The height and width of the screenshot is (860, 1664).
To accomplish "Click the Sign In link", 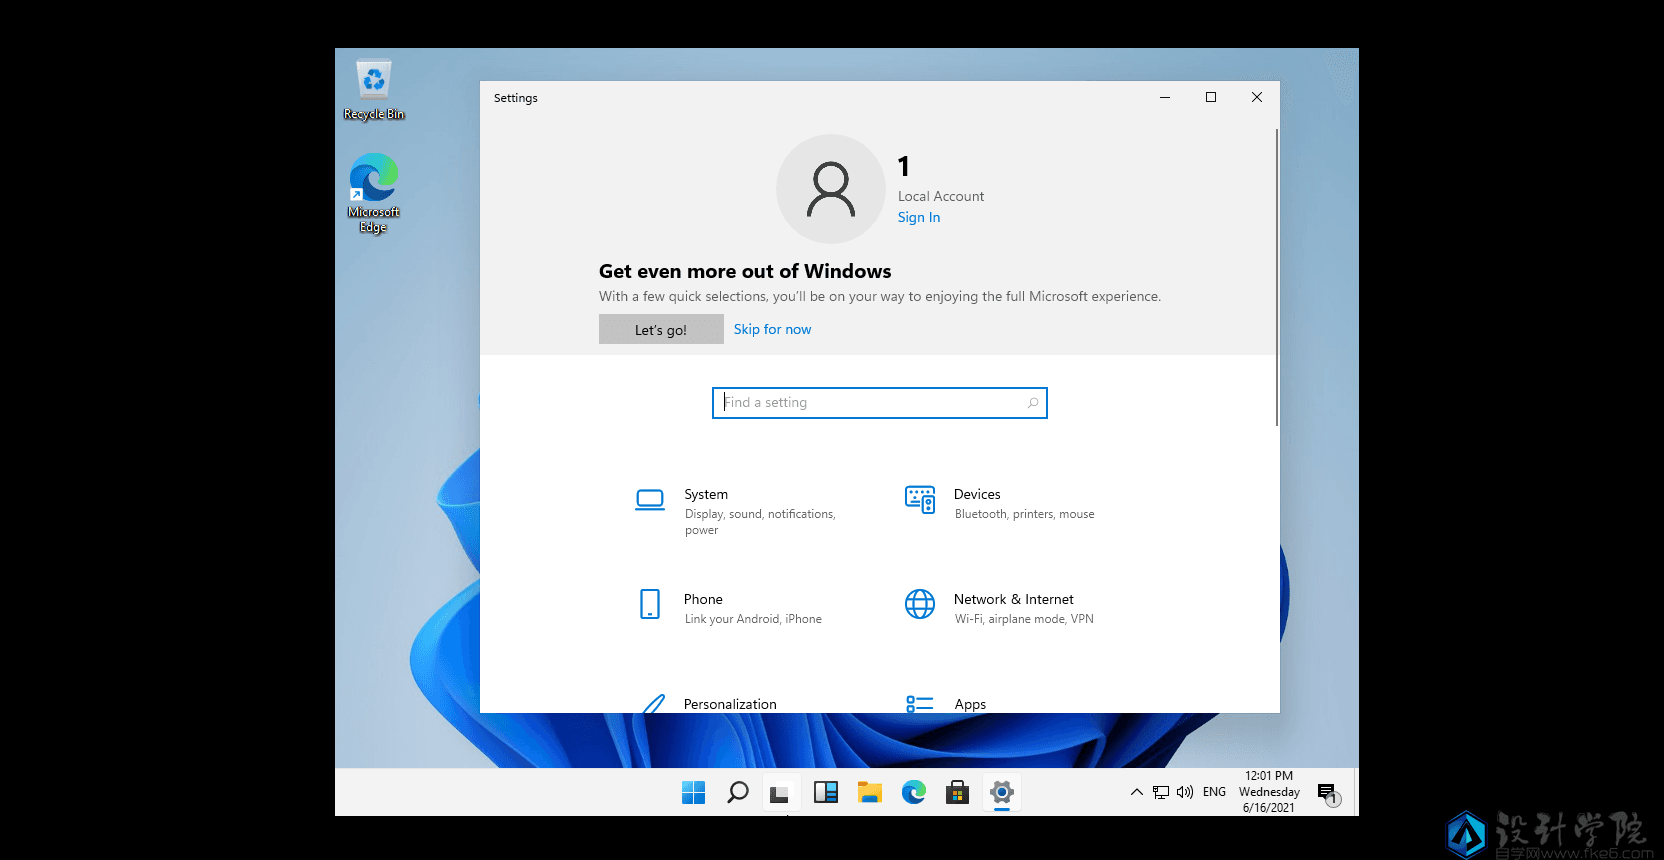I will coord(919,217).
